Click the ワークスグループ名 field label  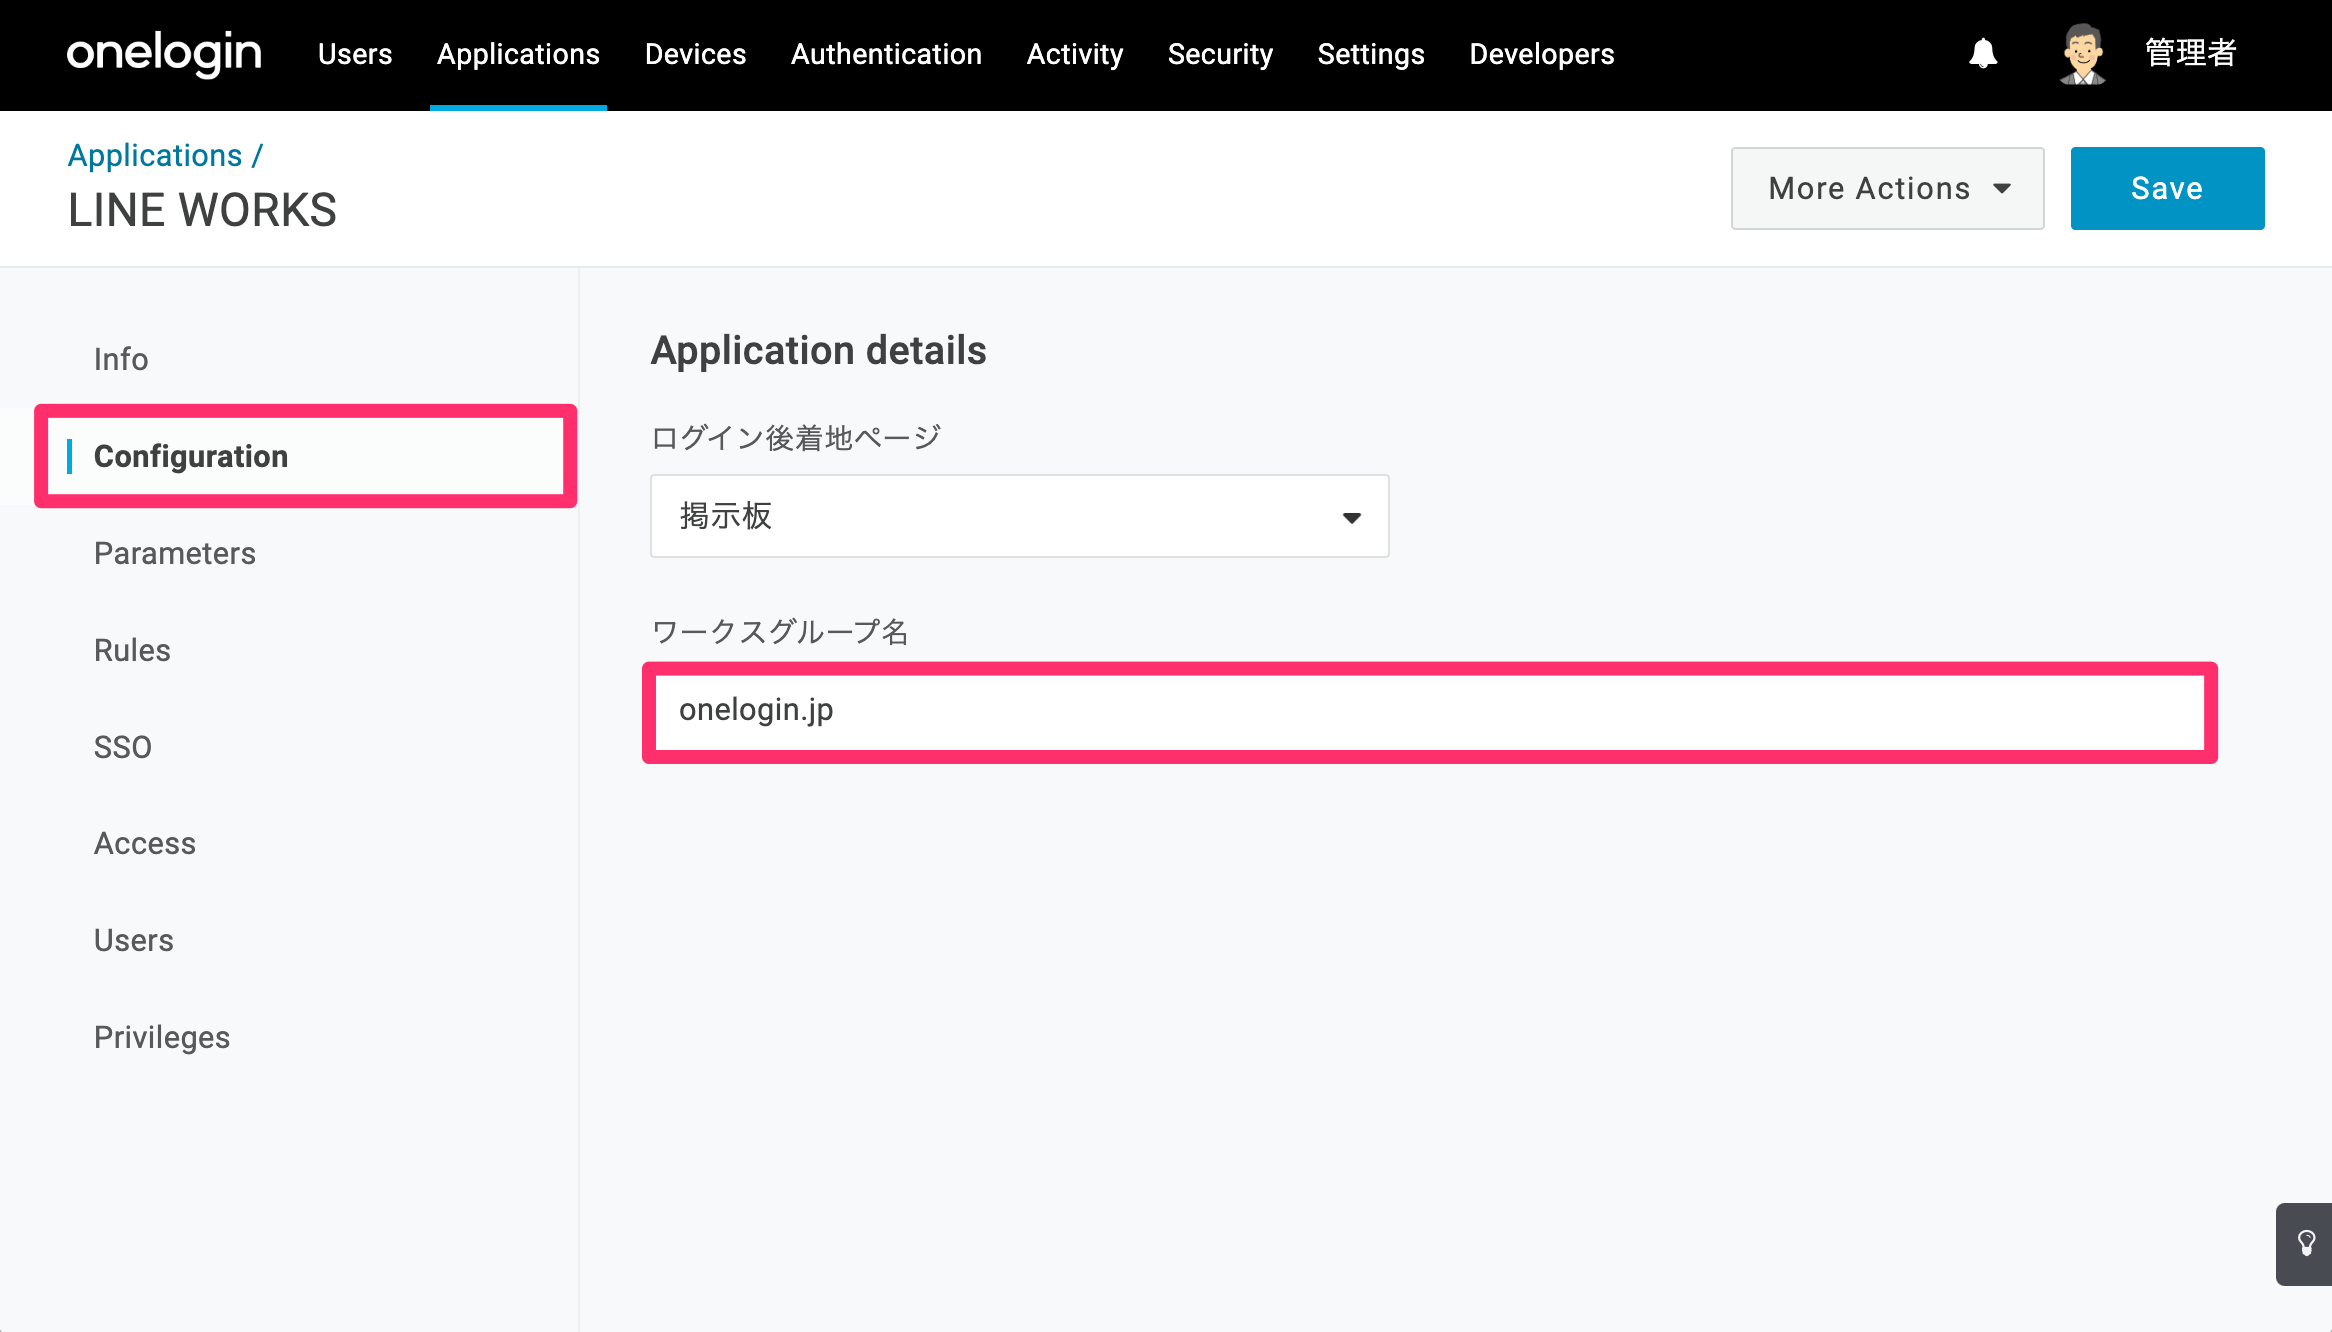[780, 632]
